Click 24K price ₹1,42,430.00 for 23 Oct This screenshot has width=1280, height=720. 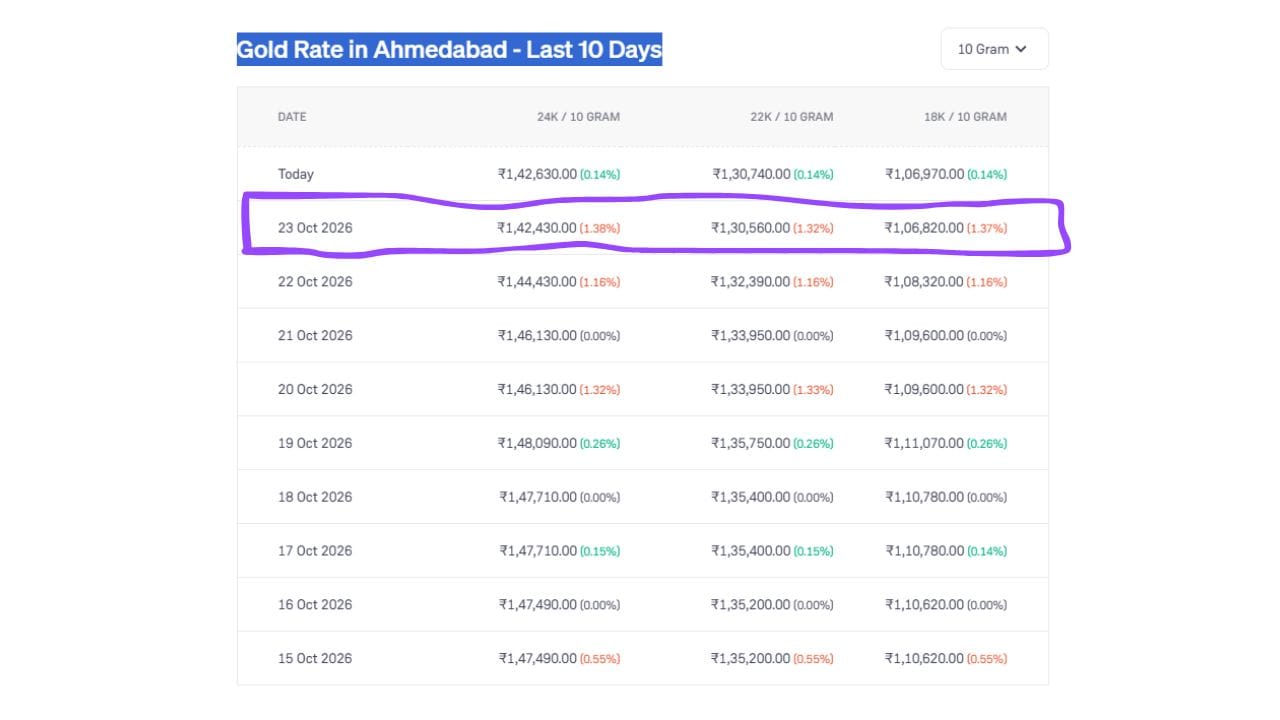pos(537,228)
